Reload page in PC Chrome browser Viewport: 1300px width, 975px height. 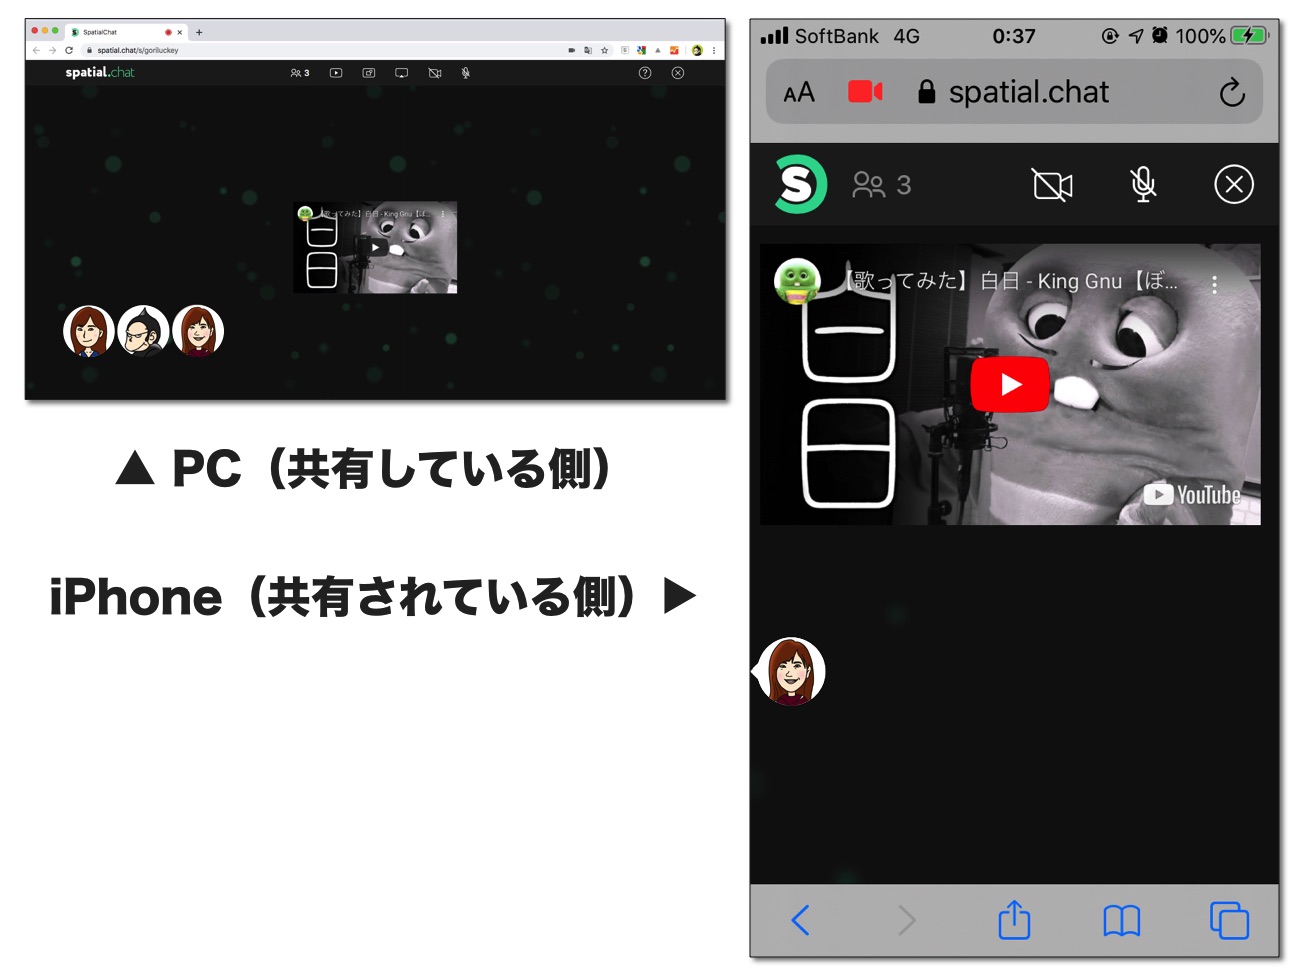69,50
